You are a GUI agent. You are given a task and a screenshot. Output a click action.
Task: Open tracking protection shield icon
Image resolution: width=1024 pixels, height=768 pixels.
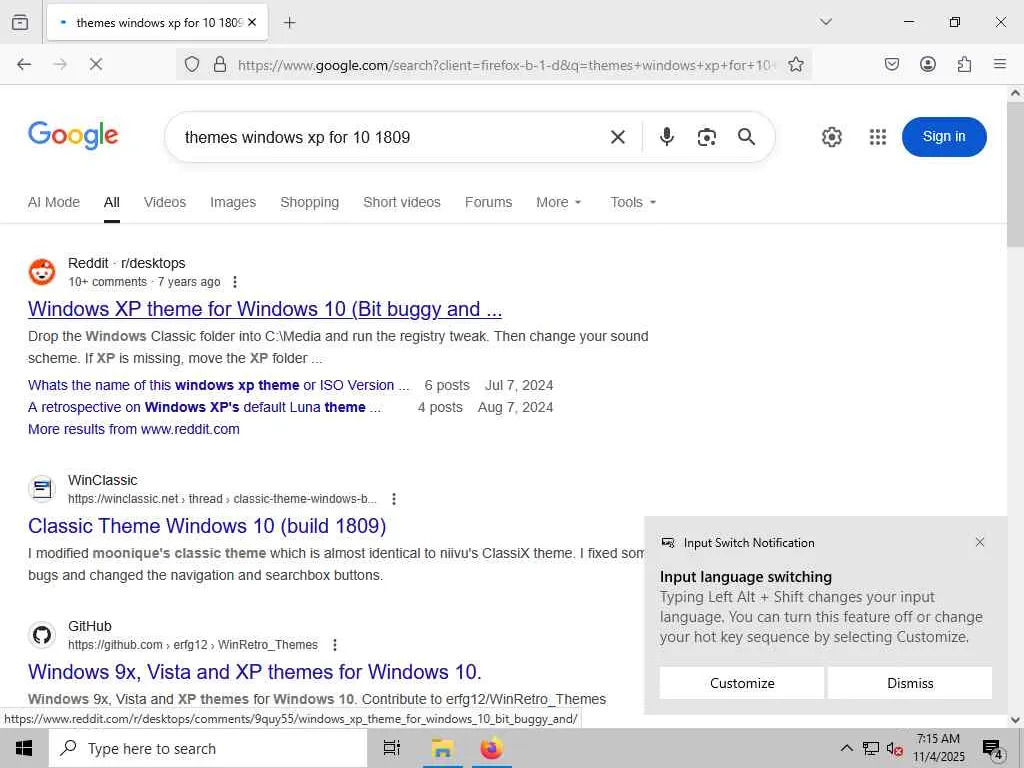[191, 64]
